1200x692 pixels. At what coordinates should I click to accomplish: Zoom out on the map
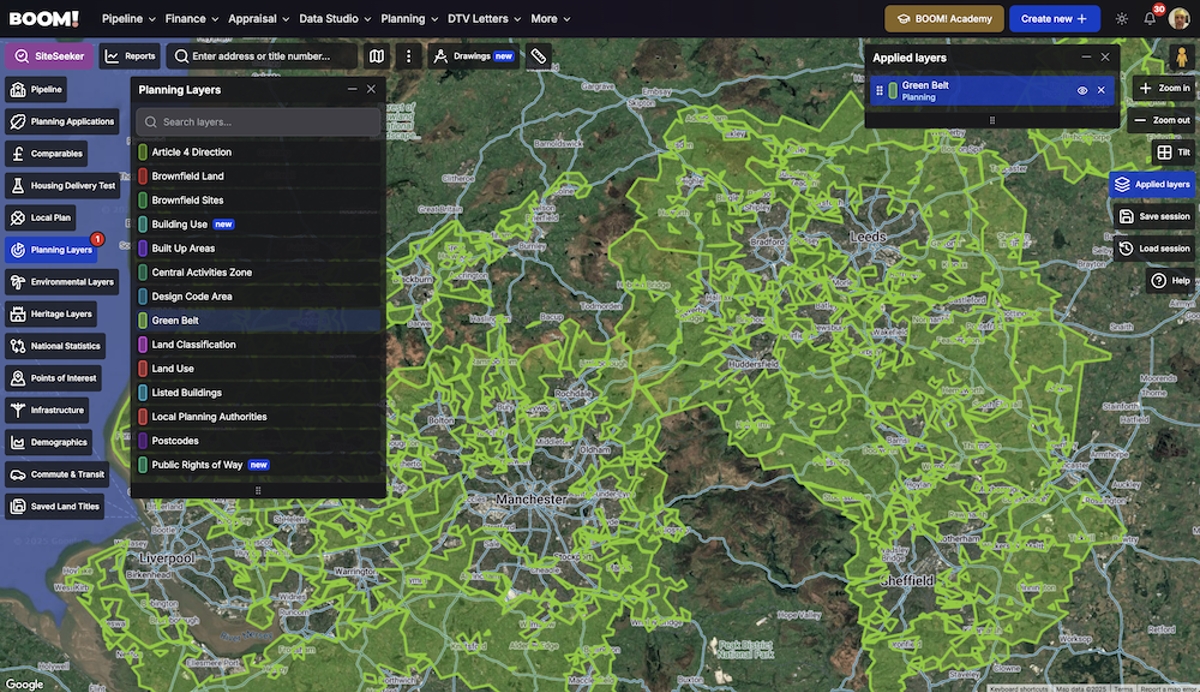tap(1161, 120)
